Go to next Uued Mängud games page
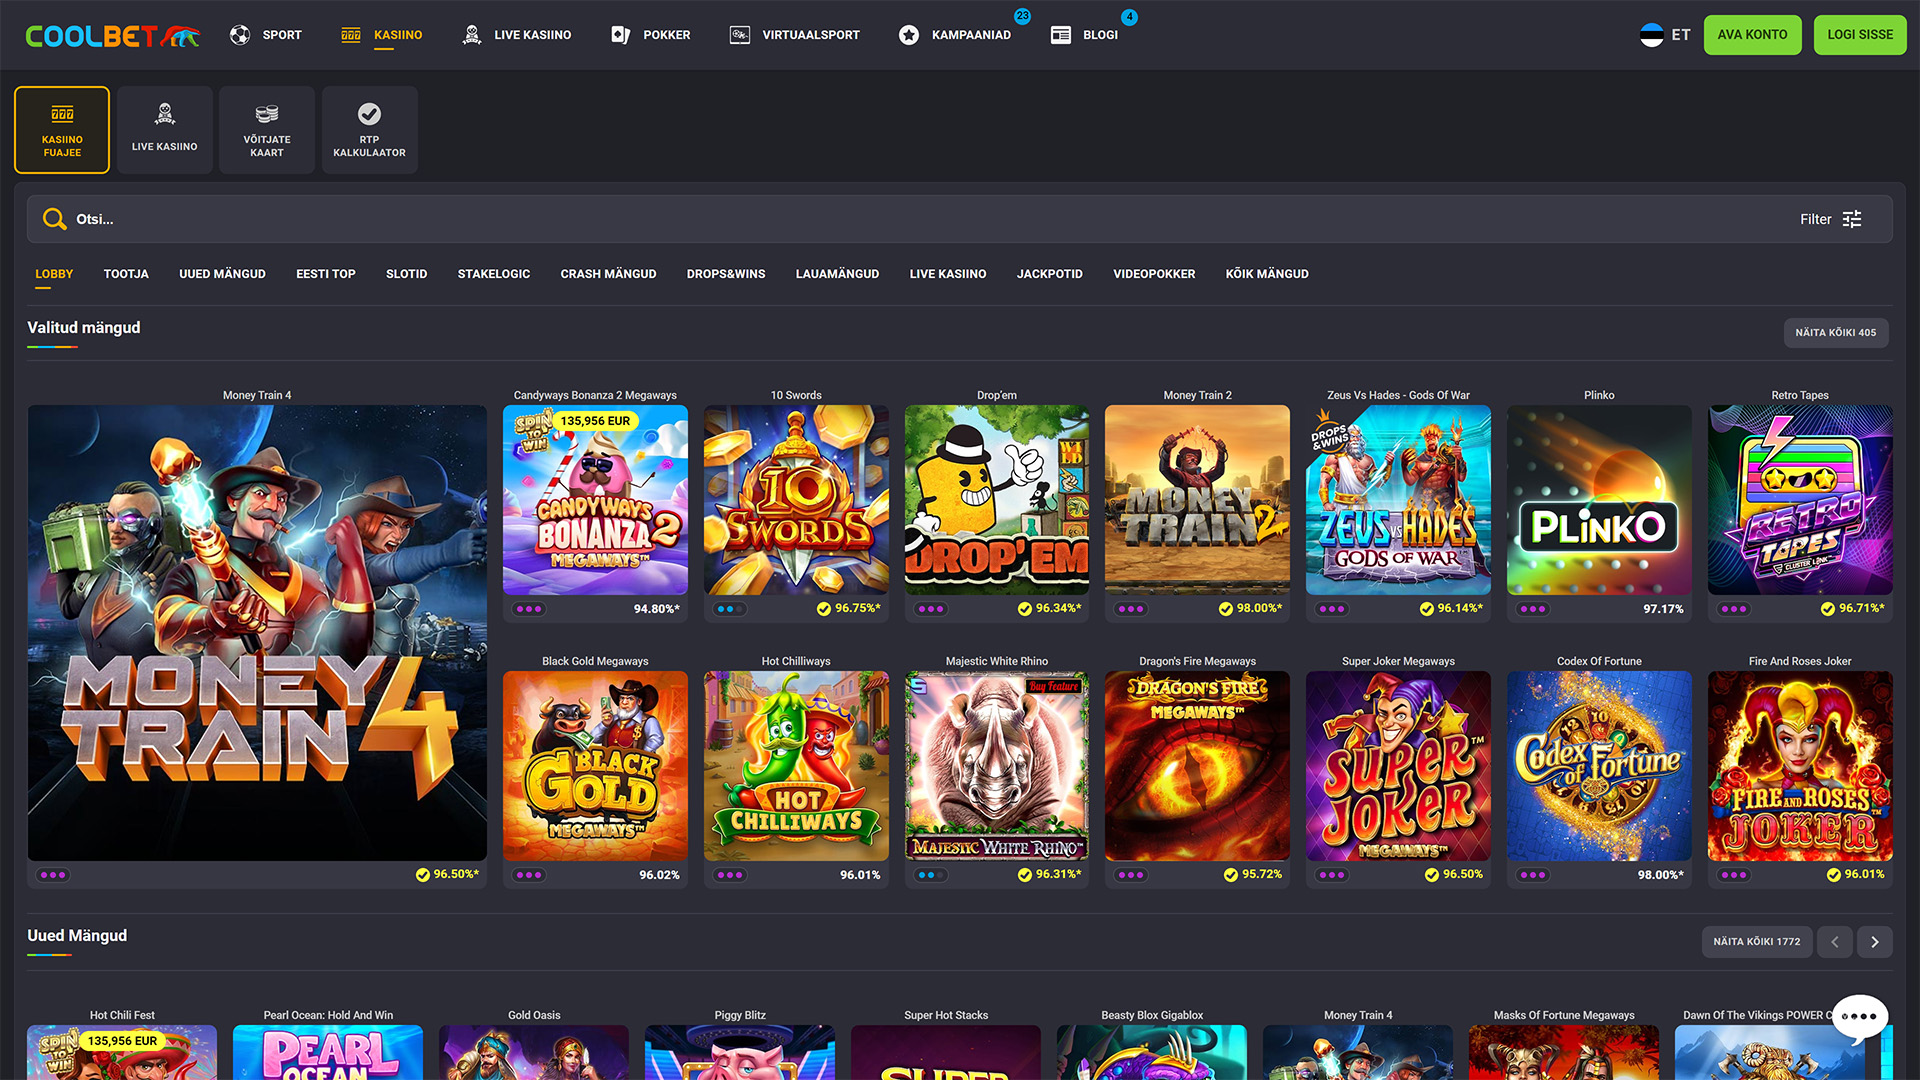Screen dimensions: 1920x1080 point(1875,942)
